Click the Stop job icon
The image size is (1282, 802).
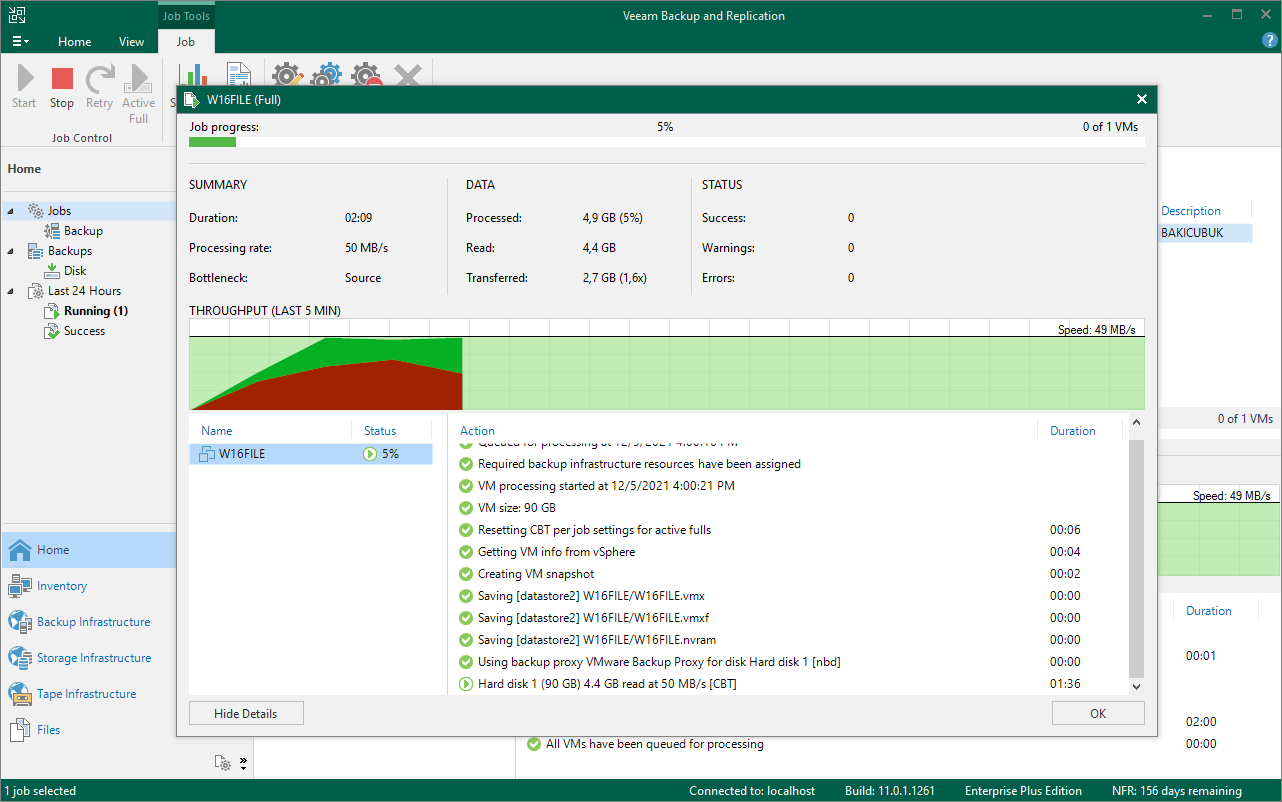pos(62,80)
